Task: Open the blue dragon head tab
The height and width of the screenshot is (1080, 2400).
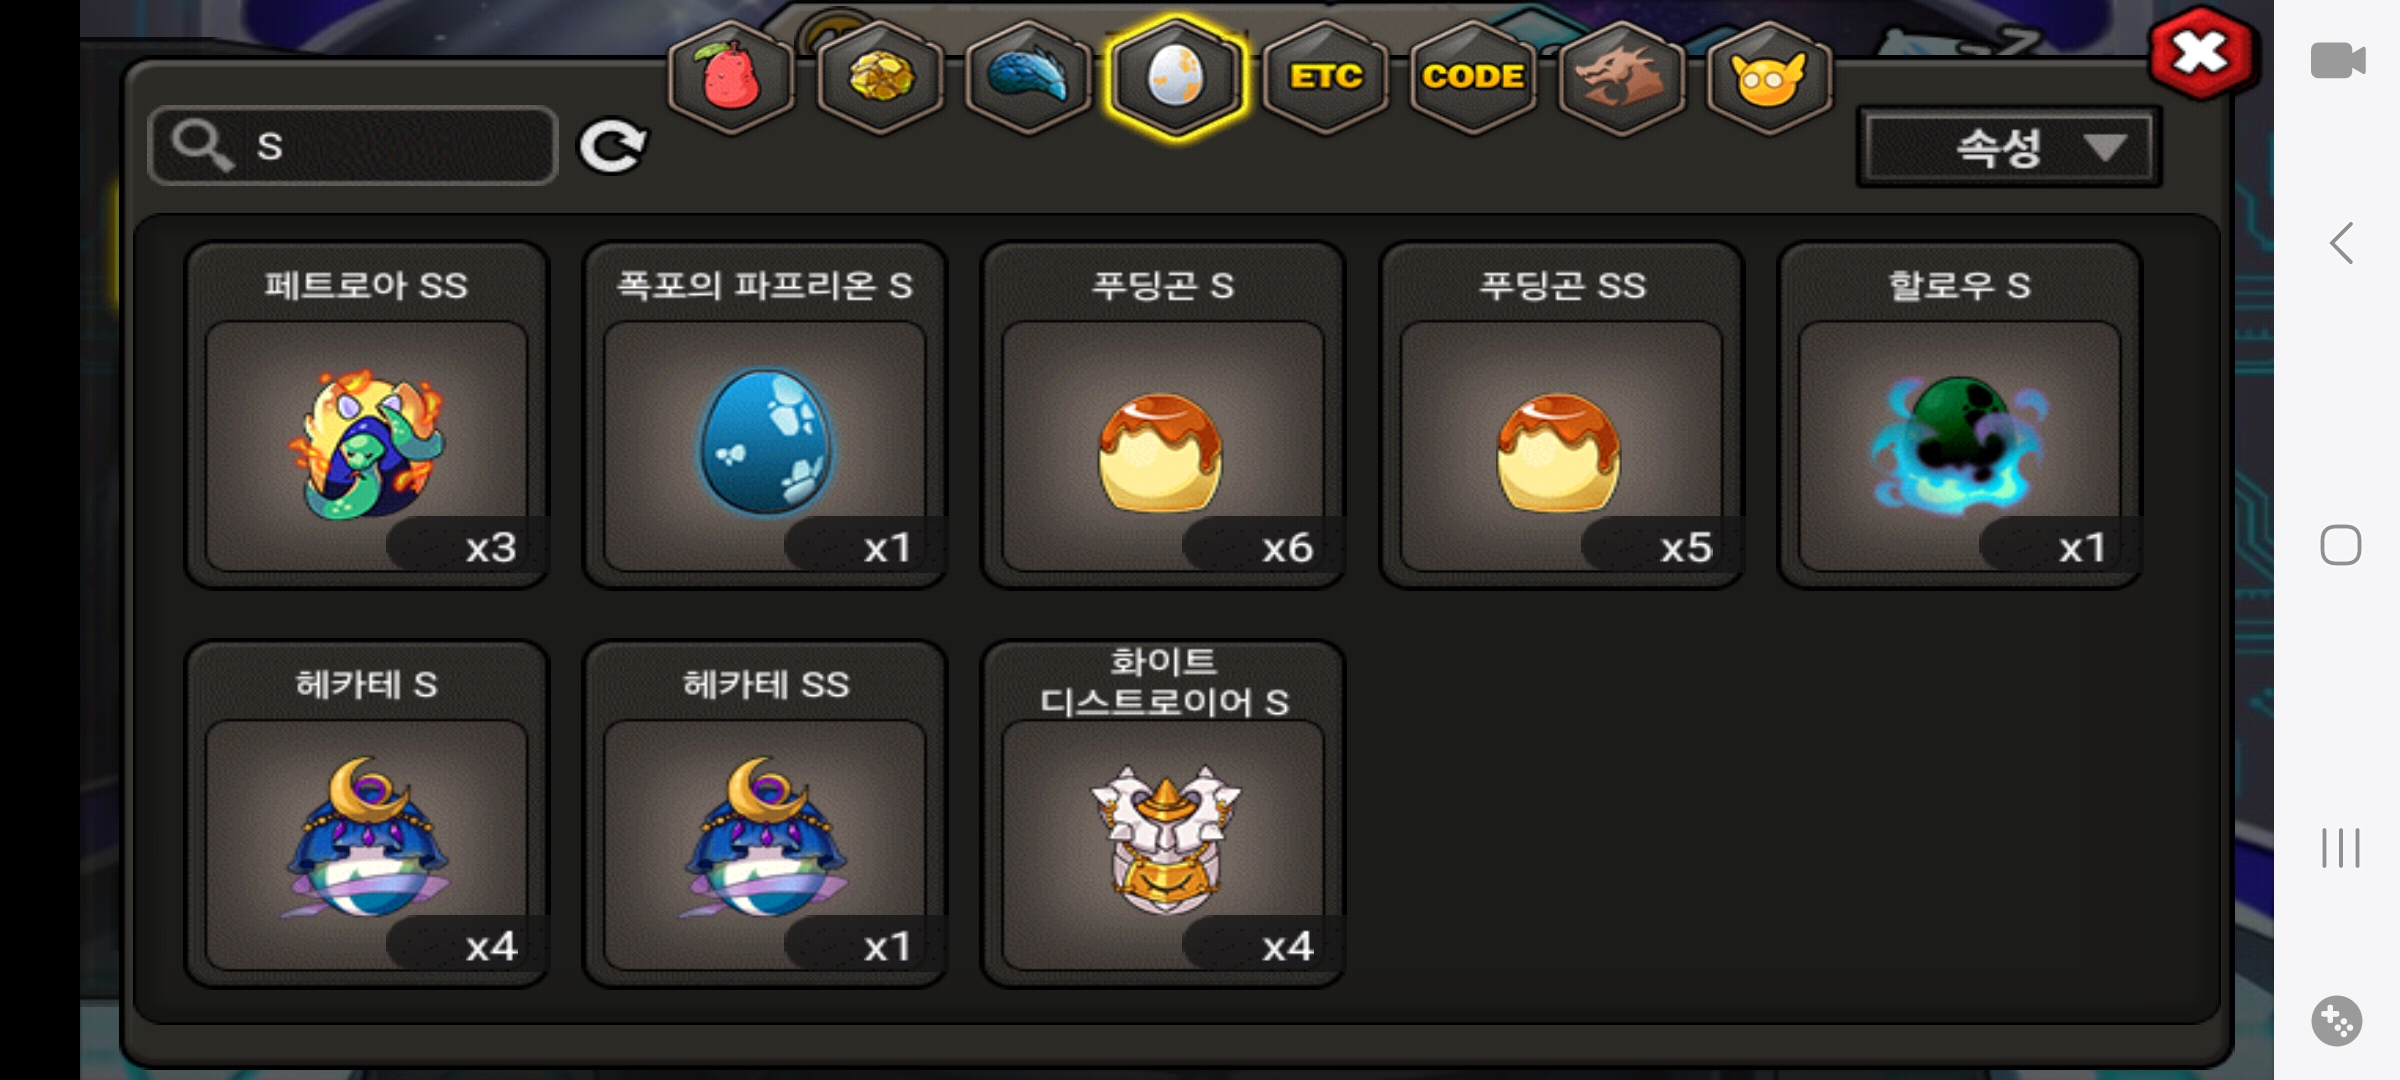Action: (1028, 78)
